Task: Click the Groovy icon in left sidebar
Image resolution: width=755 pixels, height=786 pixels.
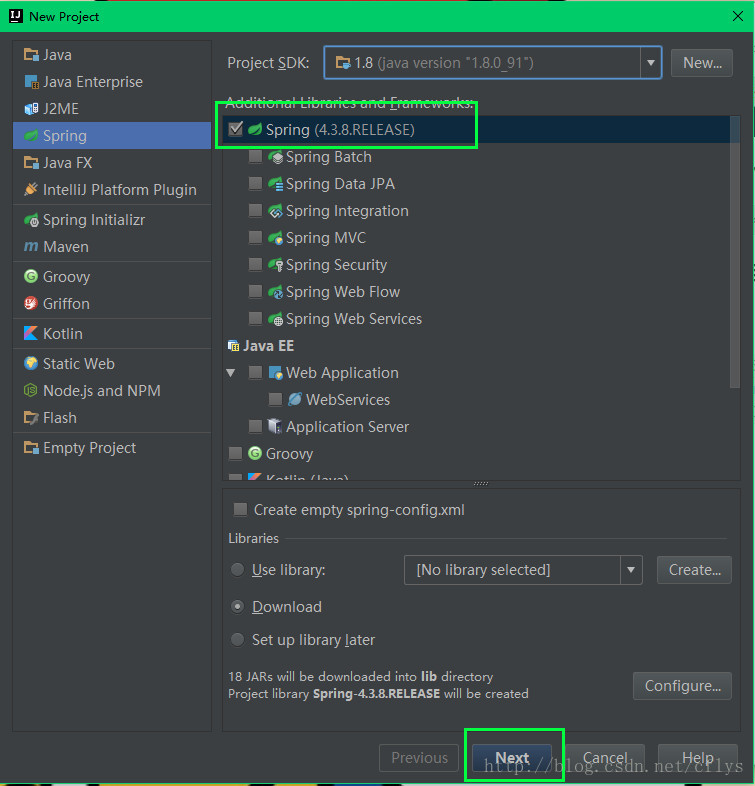Action: point(31,276)
